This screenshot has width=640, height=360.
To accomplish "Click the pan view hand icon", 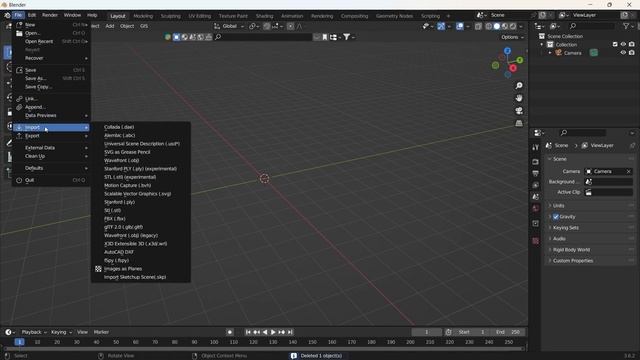I will pyautogui.click(x=519, y=98).
